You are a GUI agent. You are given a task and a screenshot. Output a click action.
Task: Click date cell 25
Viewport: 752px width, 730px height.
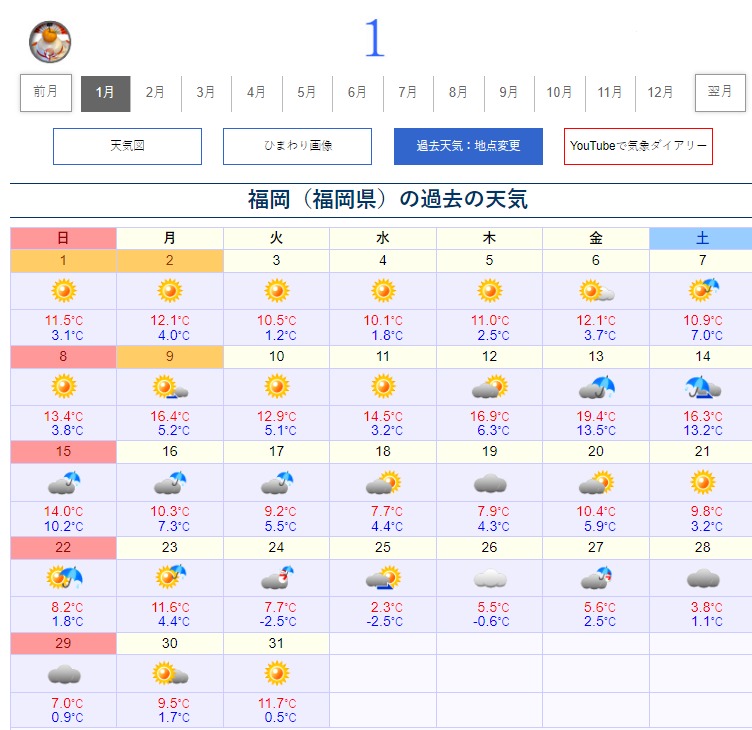[383, 548]
